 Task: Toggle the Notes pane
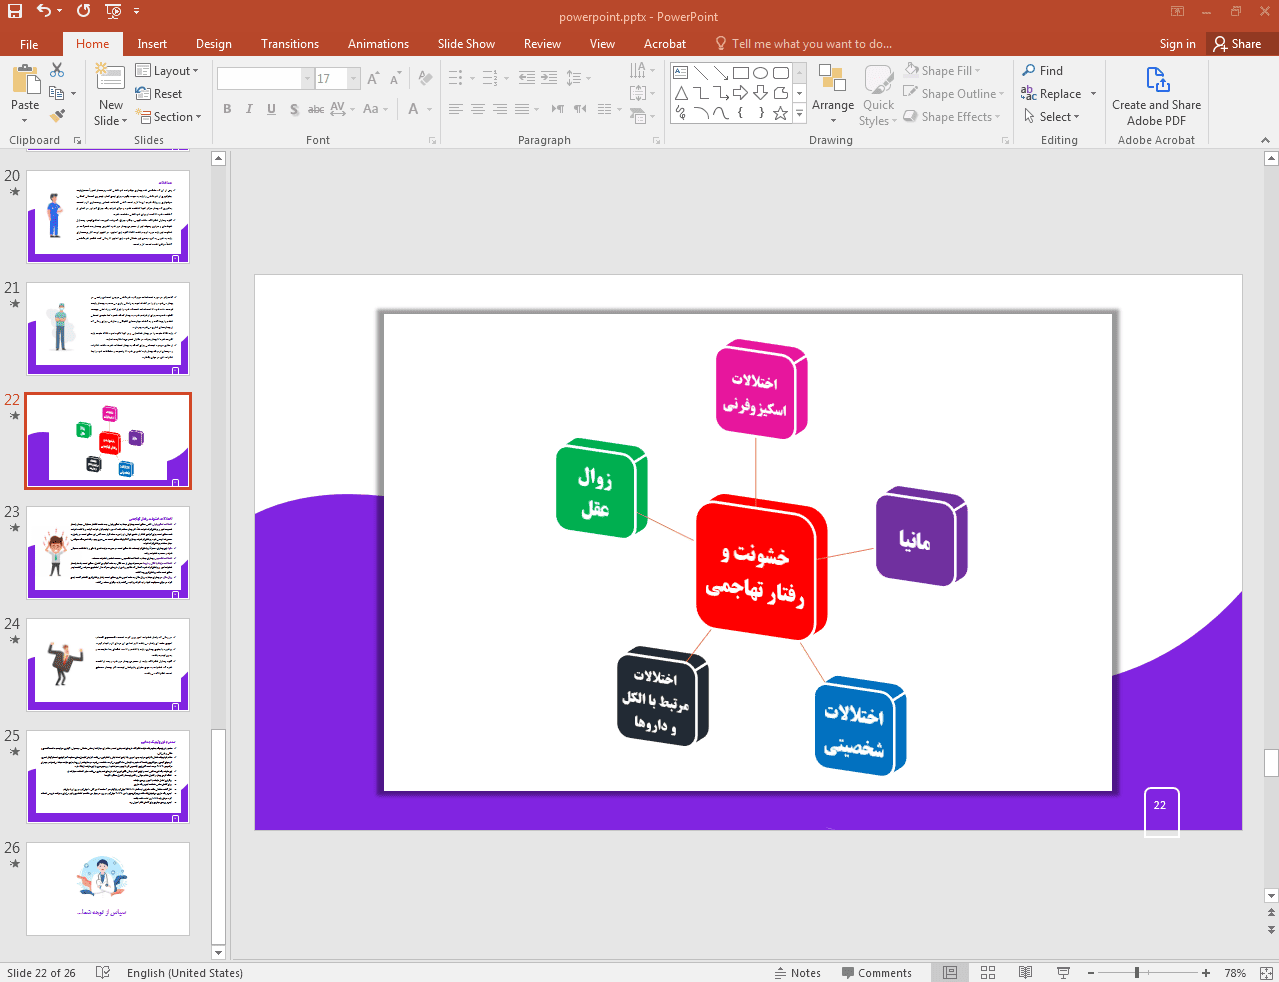tap(797, 972)
